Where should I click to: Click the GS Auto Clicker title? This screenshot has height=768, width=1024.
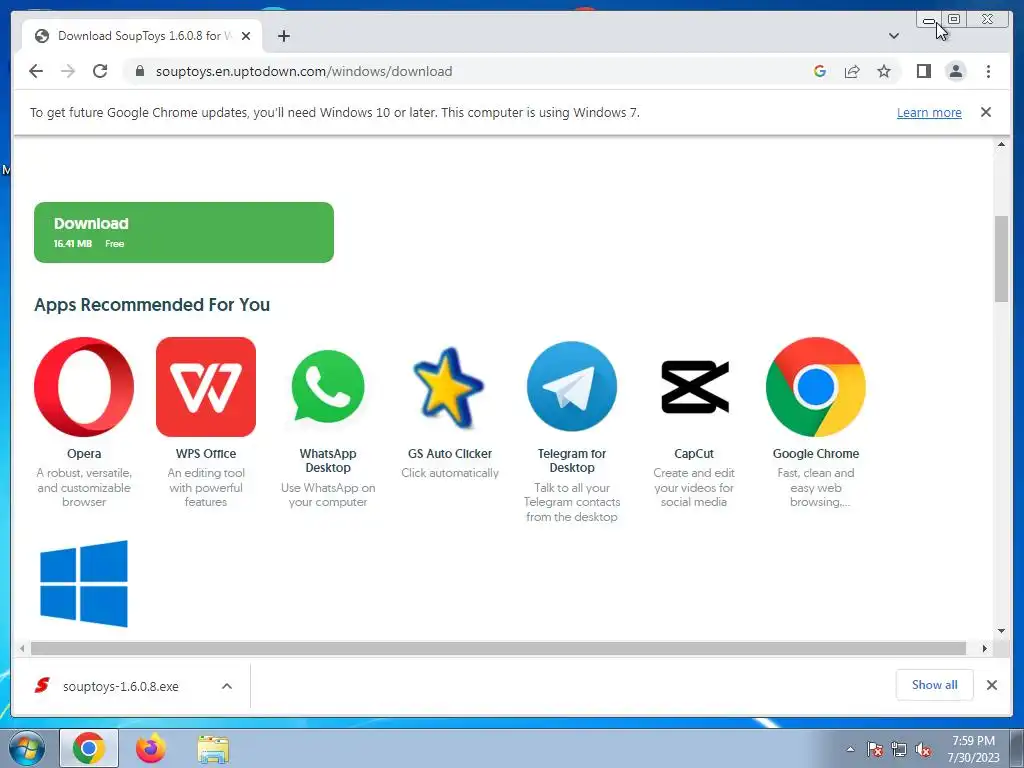449,453
